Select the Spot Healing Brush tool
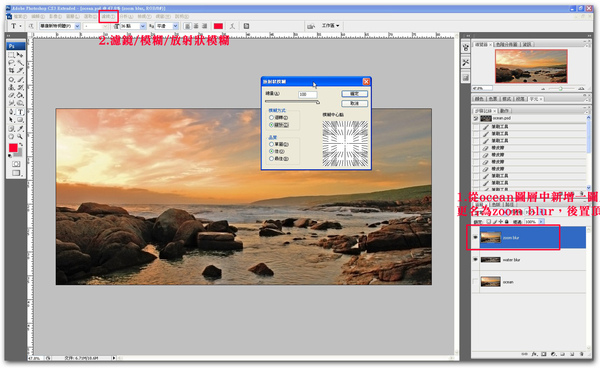The height and width of the screenshot is (368, 600). [11, 79]
